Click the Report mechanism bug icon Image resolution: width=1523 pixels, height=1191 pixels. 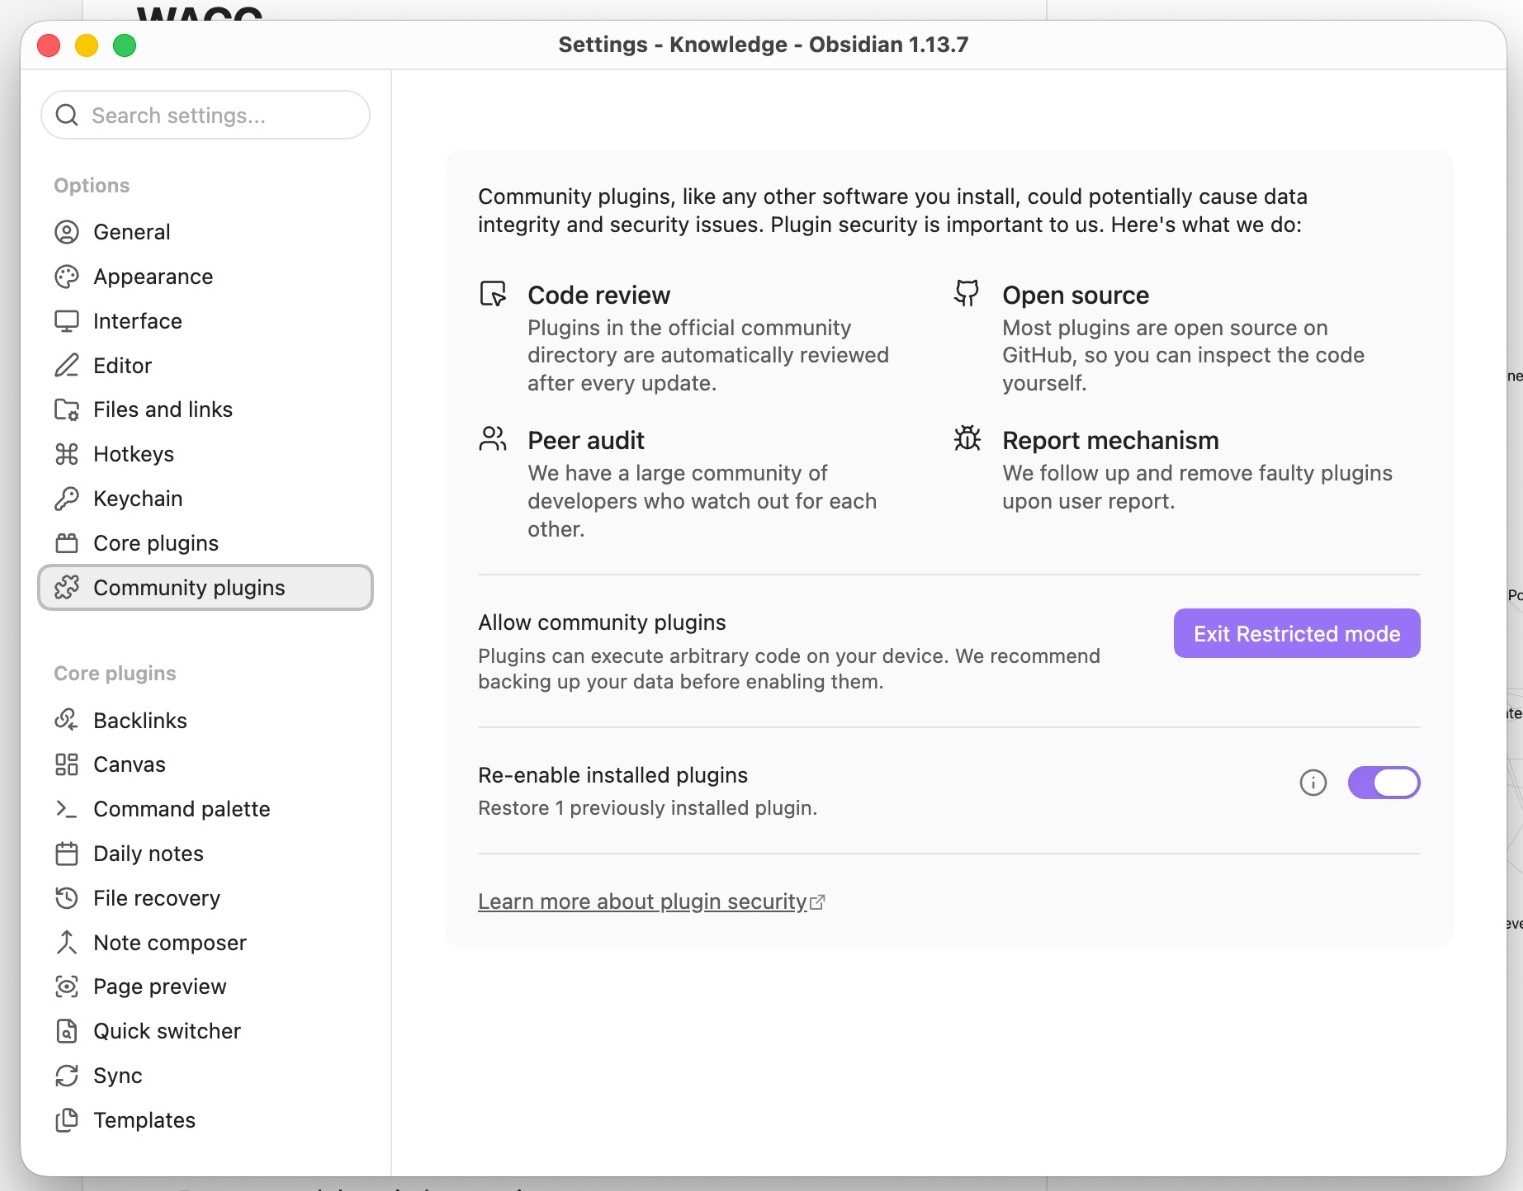tap(967, 438)
